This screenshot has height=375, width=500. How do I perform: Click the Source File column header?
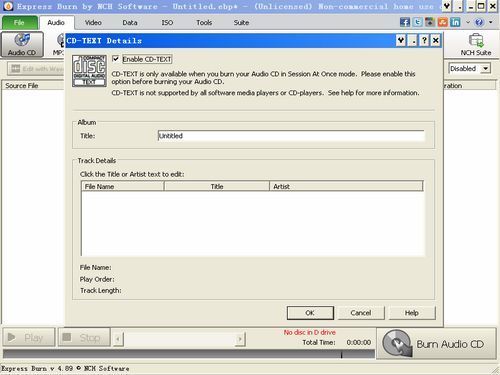33,86
